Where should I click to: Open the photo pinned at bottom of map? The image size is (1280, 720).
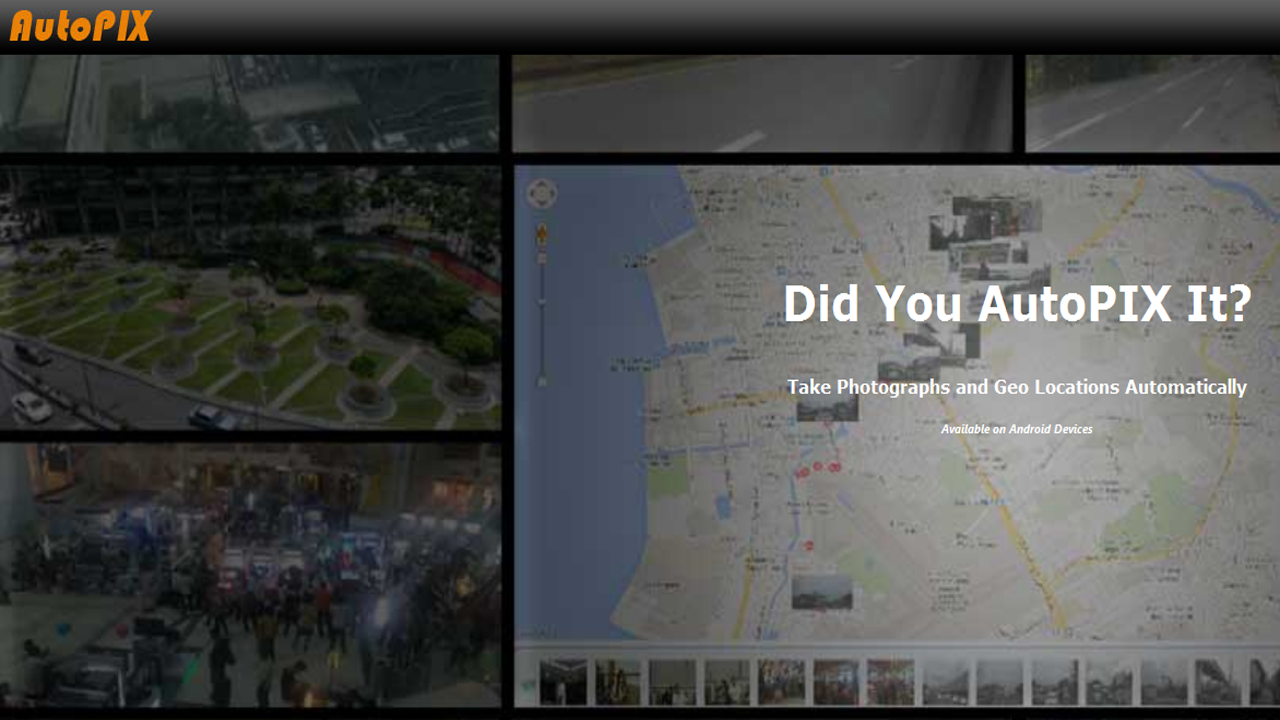coord(822,591)
